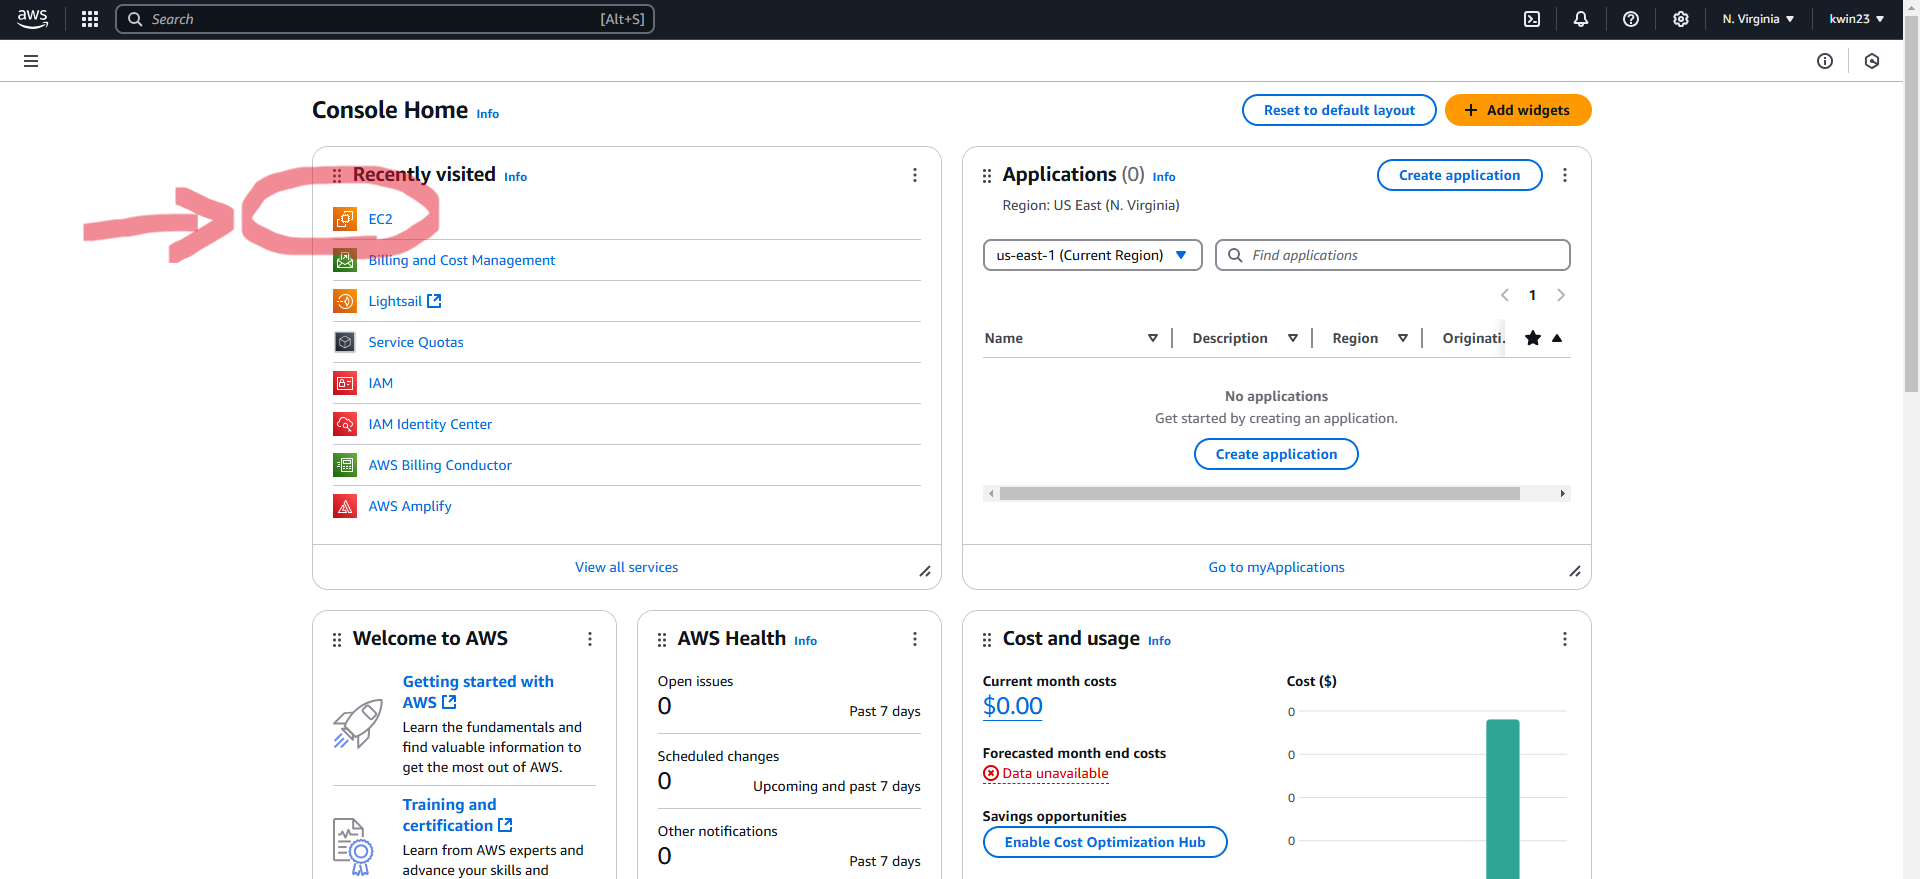Open Recently visited widget options menu
Image resolution: width=1920 pixels, height=879 pixels.
[x=914, y=175]
